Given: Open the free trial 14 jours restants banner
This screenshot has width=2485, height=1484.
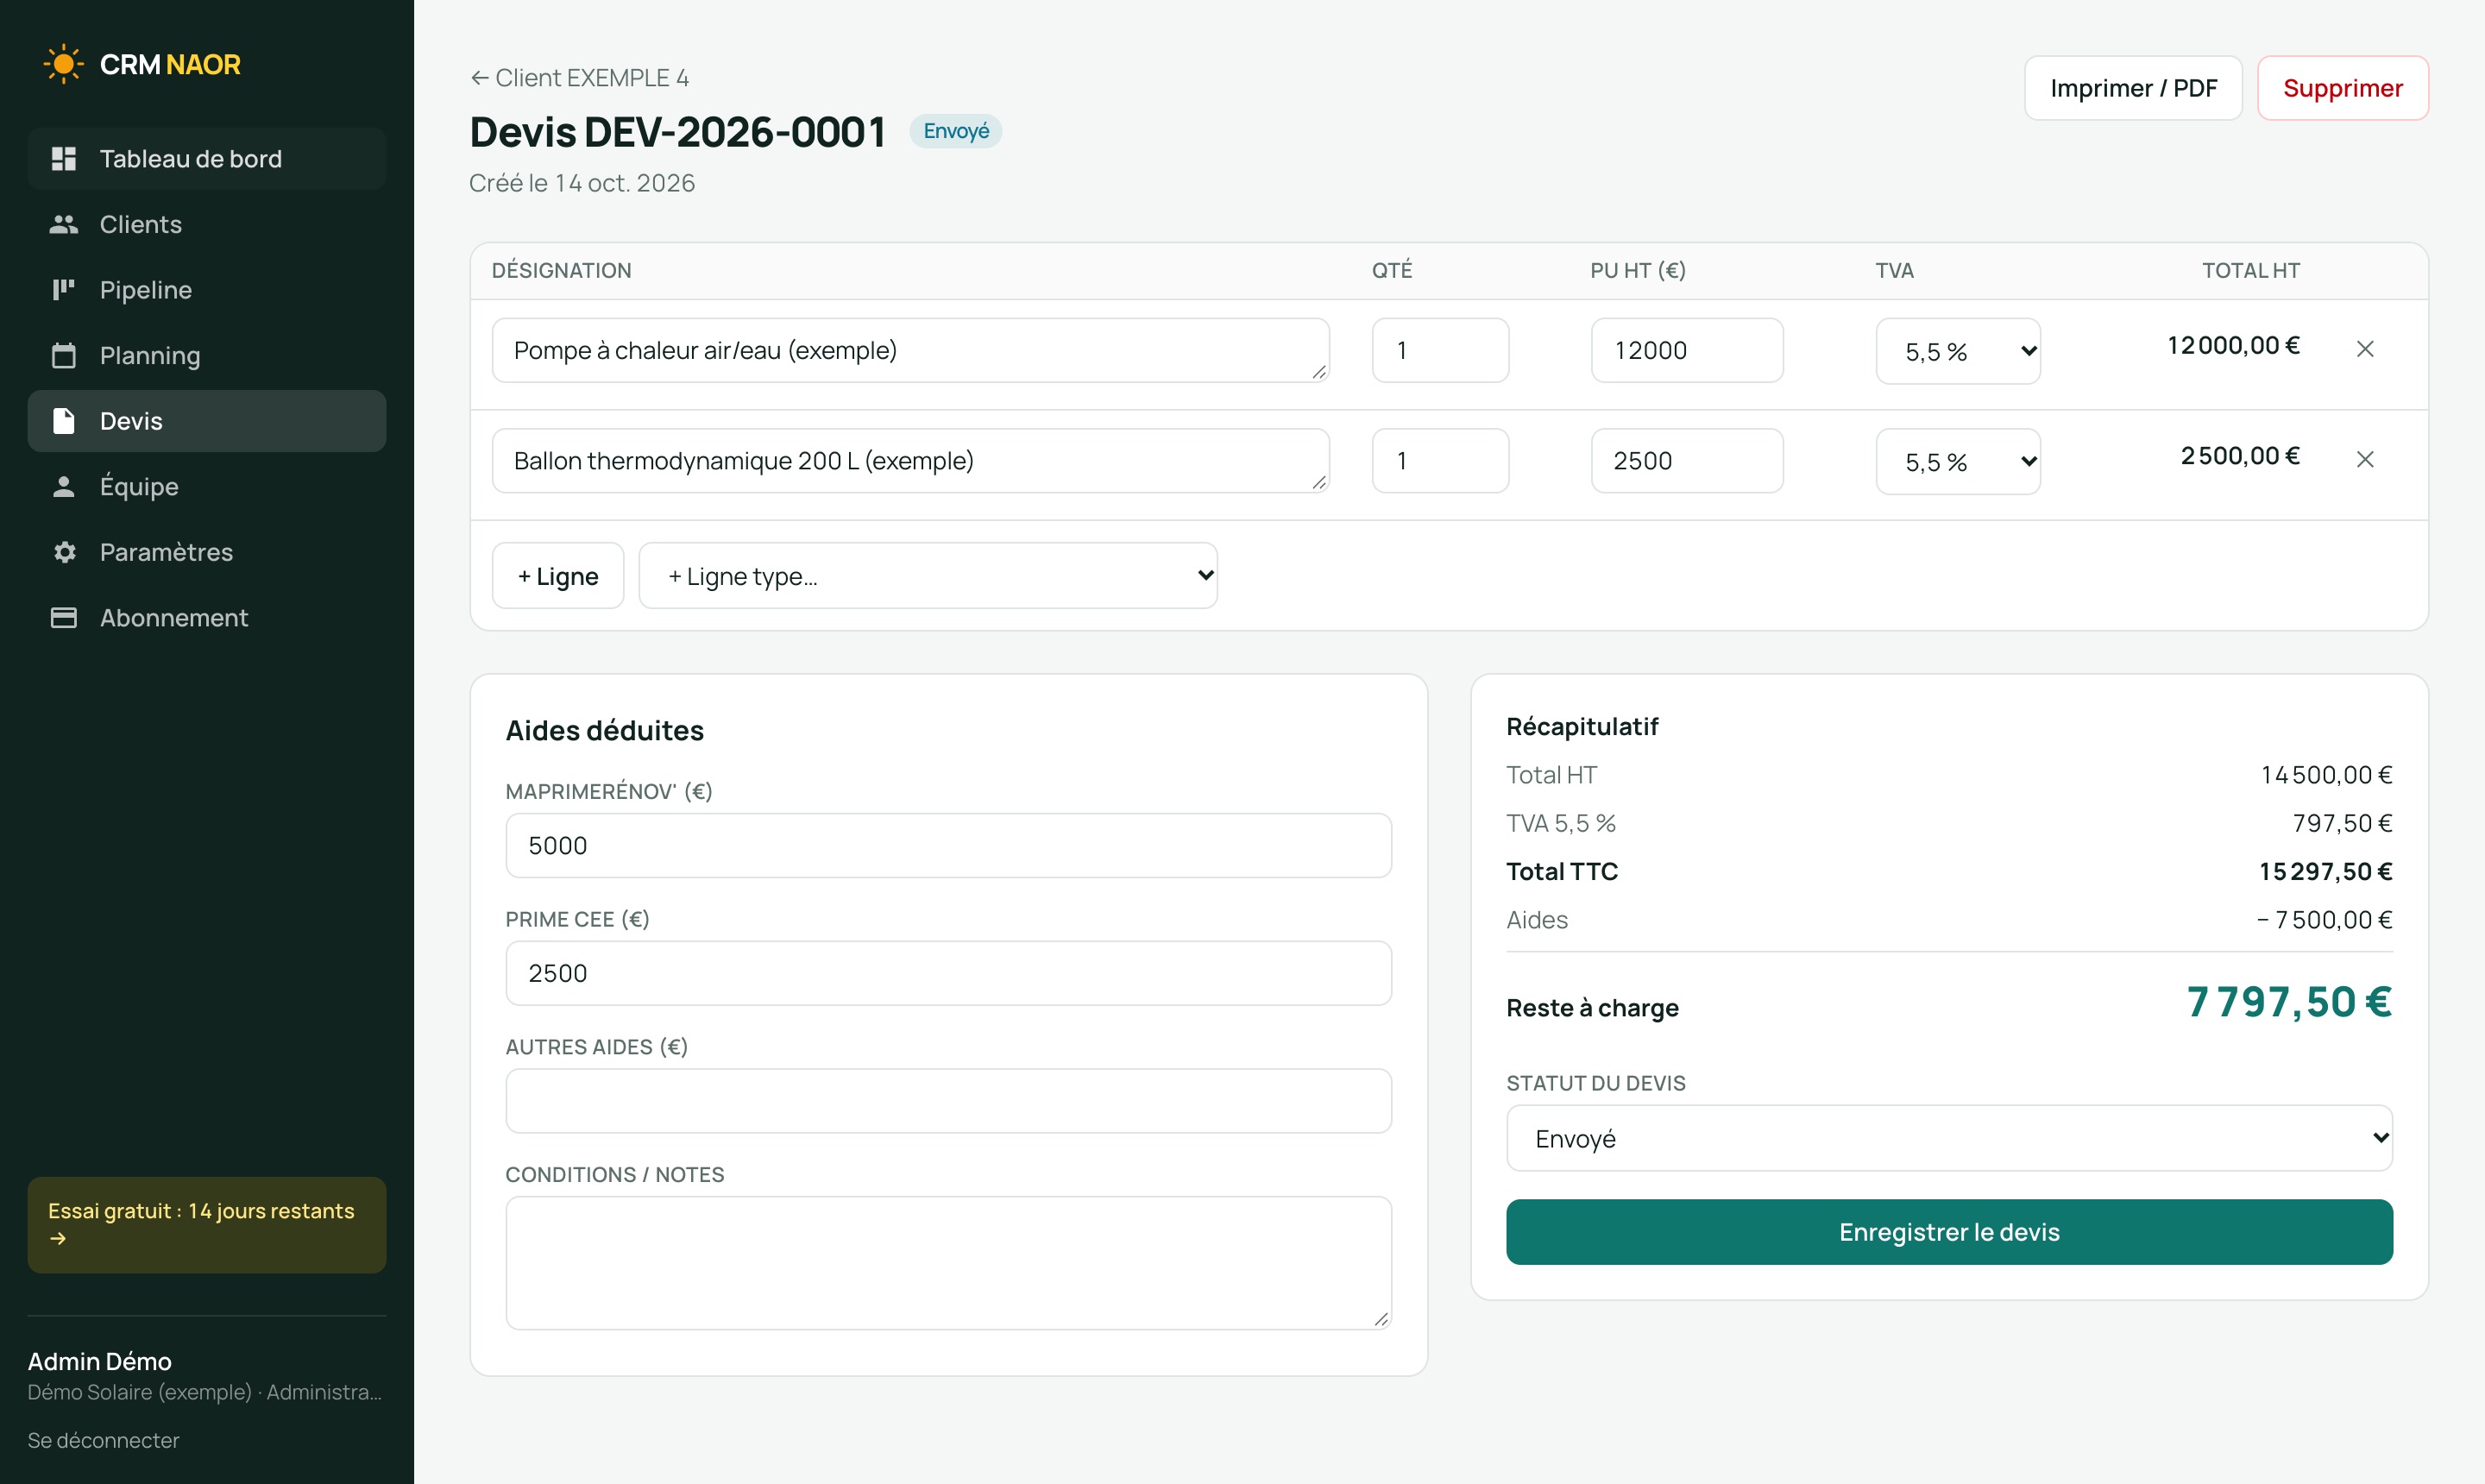Looking at the screenshot, I should 207,1225.
